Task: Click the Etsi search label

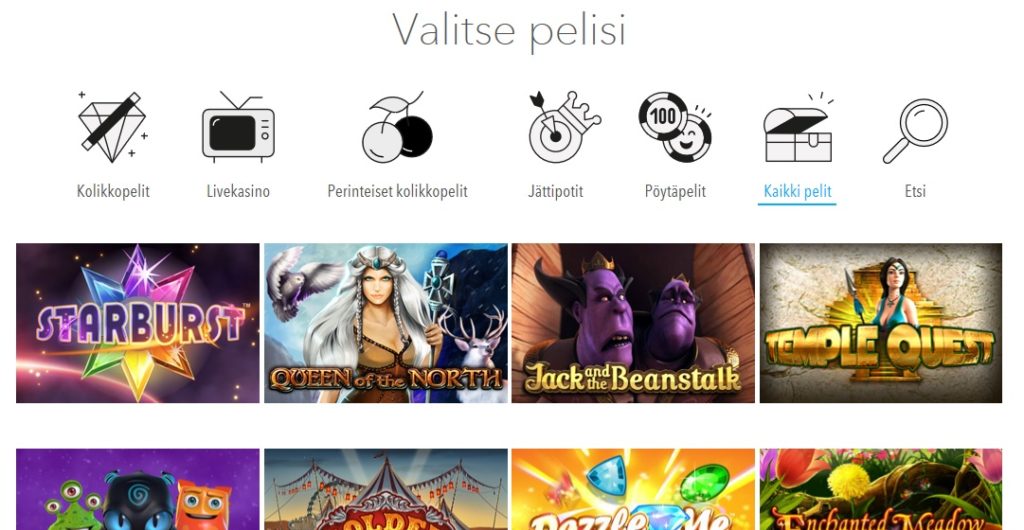Action: tap(915, 191)
